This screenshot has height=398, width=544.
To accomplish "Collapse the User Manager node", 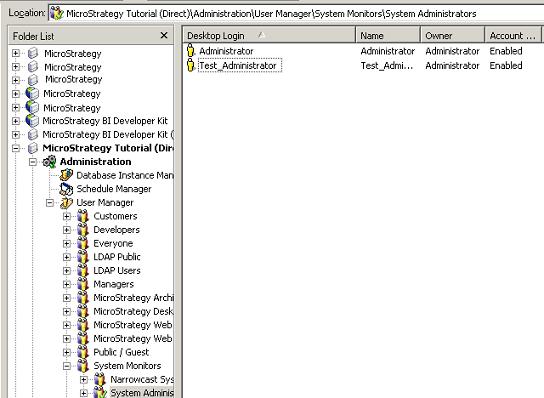I will coord(50,203).
